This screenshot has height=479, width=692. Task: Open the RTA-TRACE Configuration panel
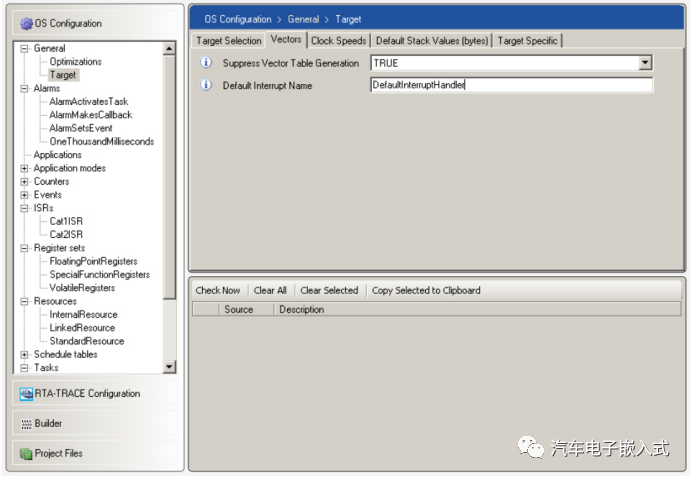click(95, 394)
